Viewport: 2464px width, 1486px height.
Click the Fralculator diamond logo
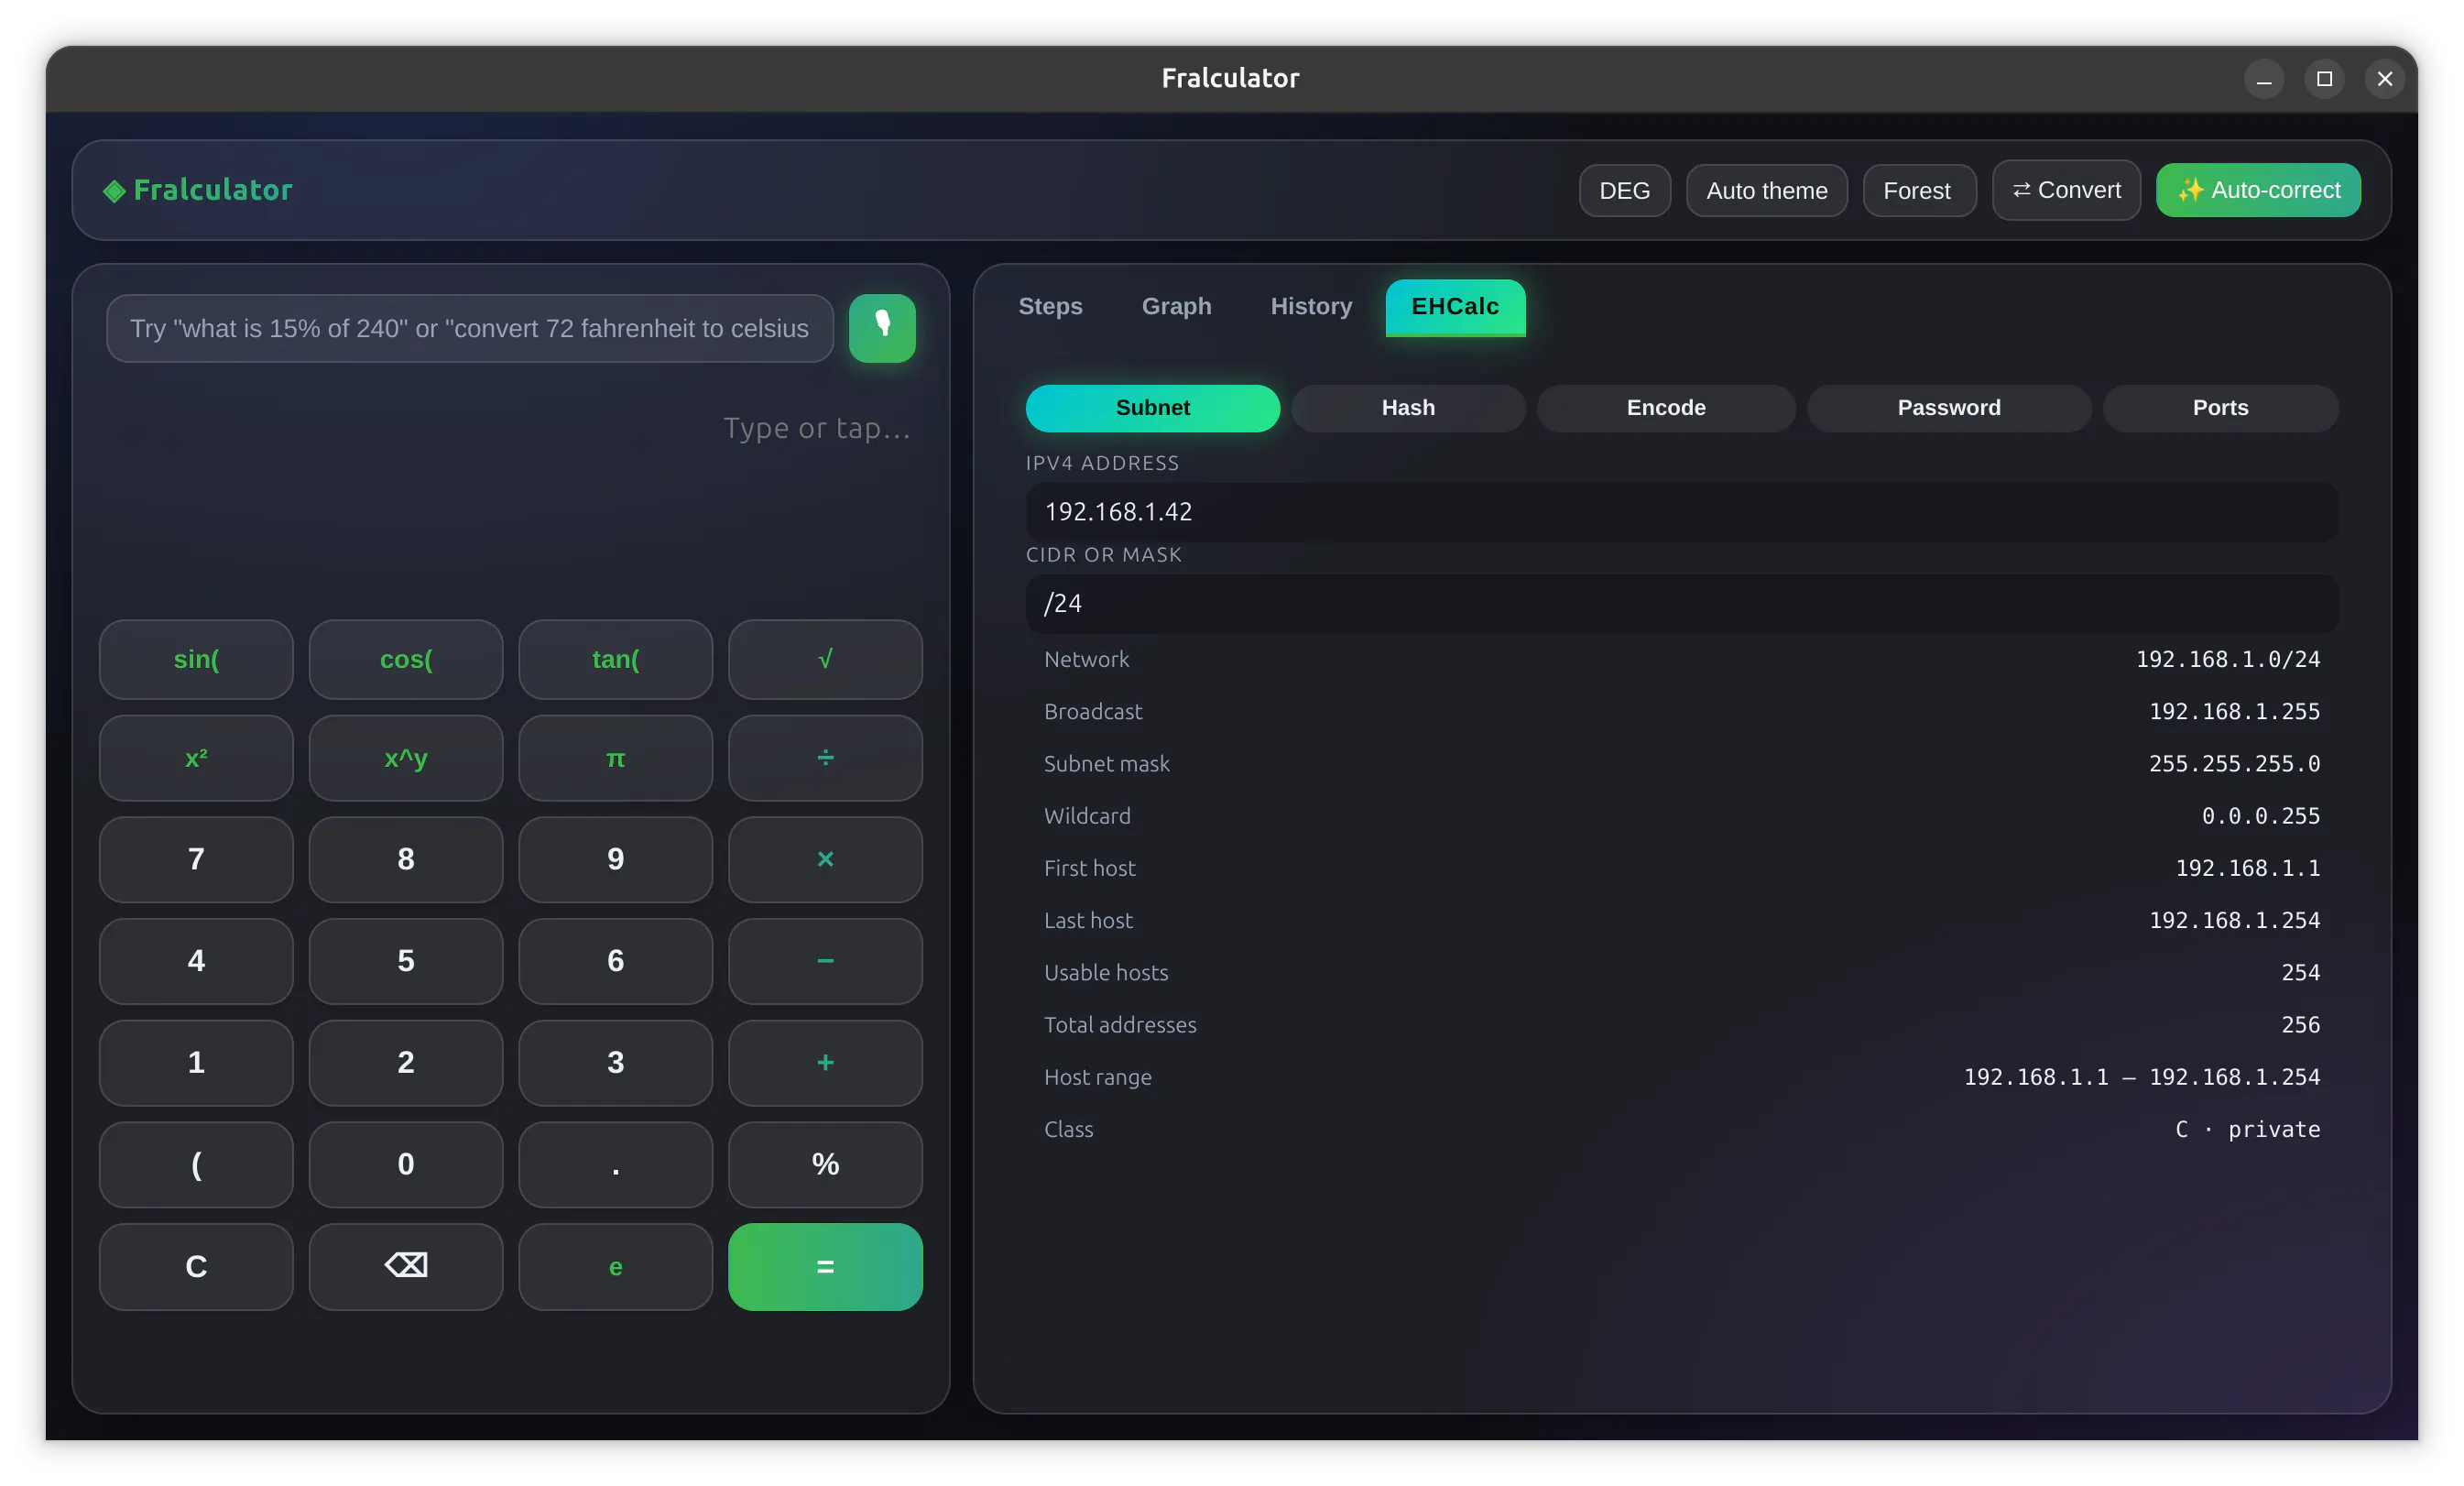pos(114,190)
